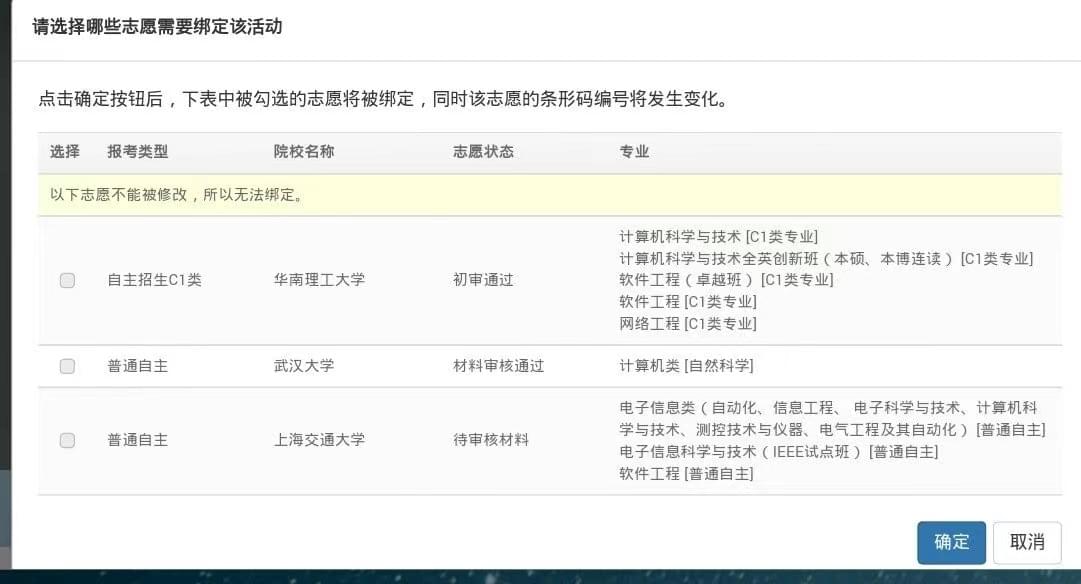Click the 电子信息科学与技术（IEEE试点班）major line
1081x584 pixels.
coord(779,452)
